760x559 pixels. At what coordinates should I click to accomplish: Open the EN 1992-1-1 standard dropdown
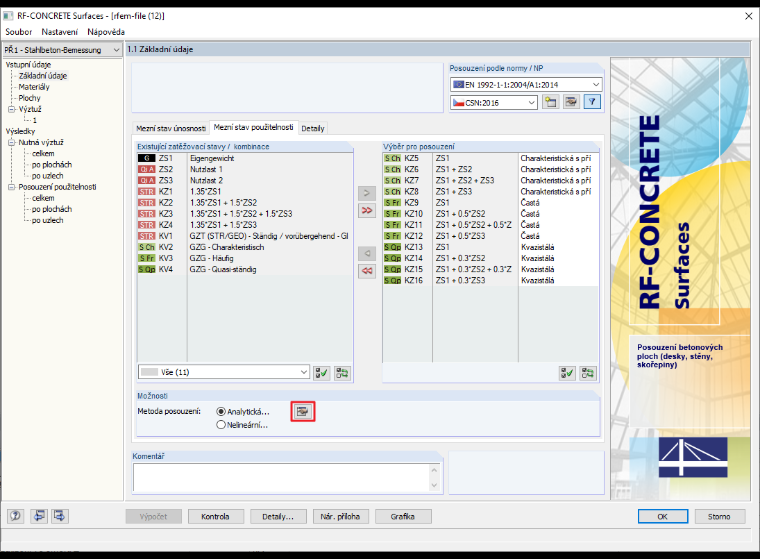pos(526,84)
